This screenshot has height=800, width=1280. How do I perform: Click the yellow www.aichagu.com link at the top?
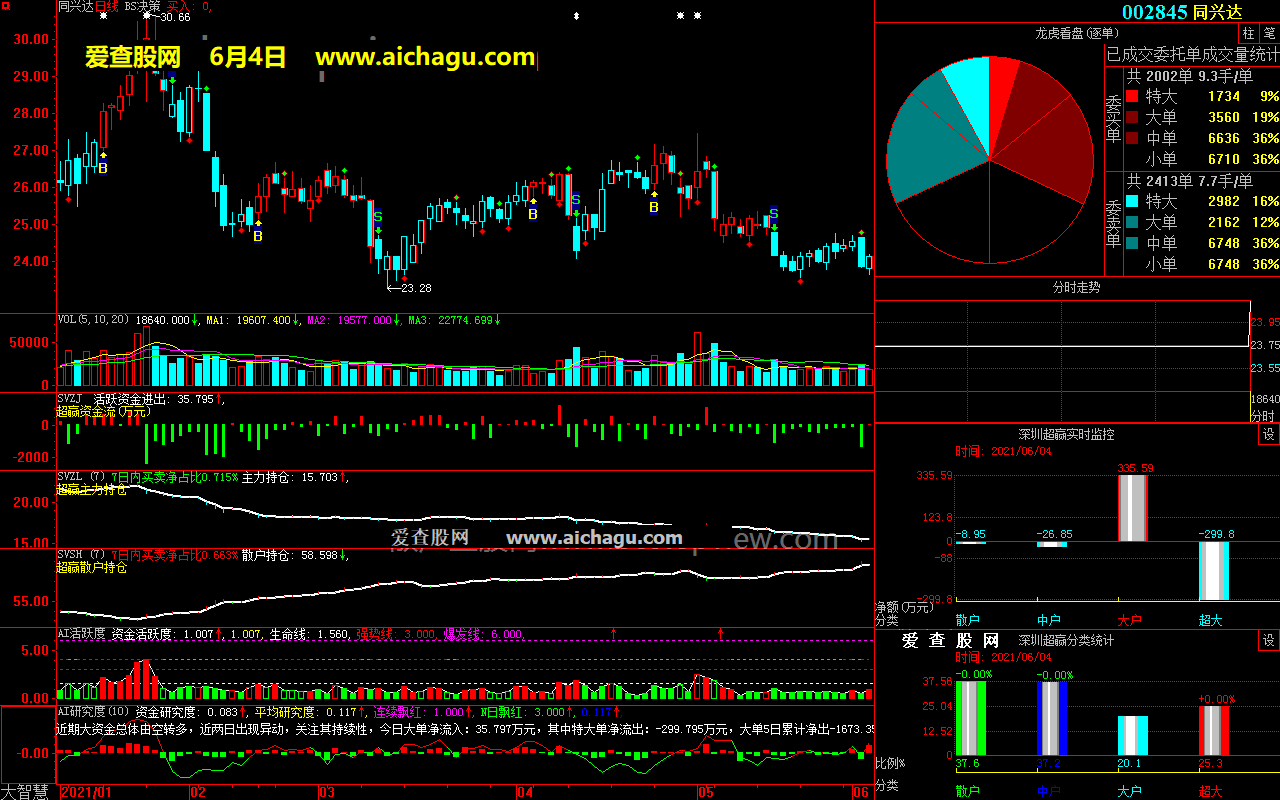pyautogui.click(x=425, y=57)
